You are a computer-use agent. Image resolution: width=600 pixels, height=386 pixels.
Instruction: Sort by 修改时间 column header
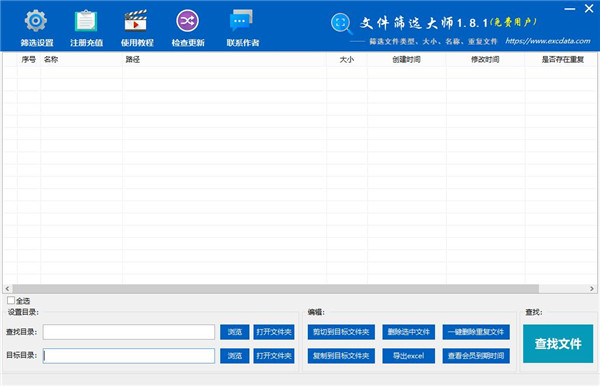point(485,59)
